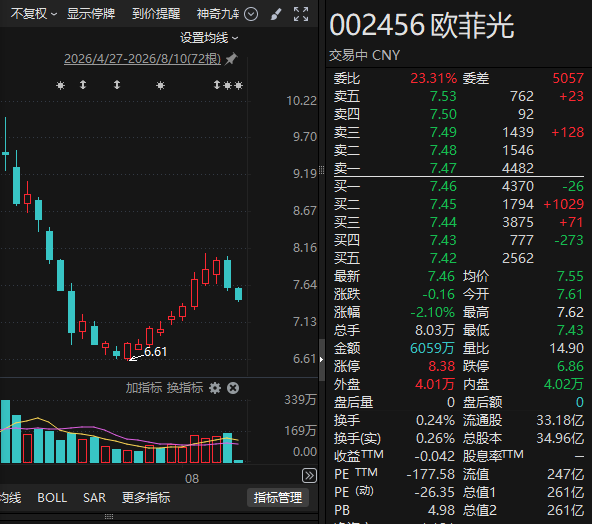Click 买三 price 7.44
This screenshot has height=524, width=592.
point(443,222)
